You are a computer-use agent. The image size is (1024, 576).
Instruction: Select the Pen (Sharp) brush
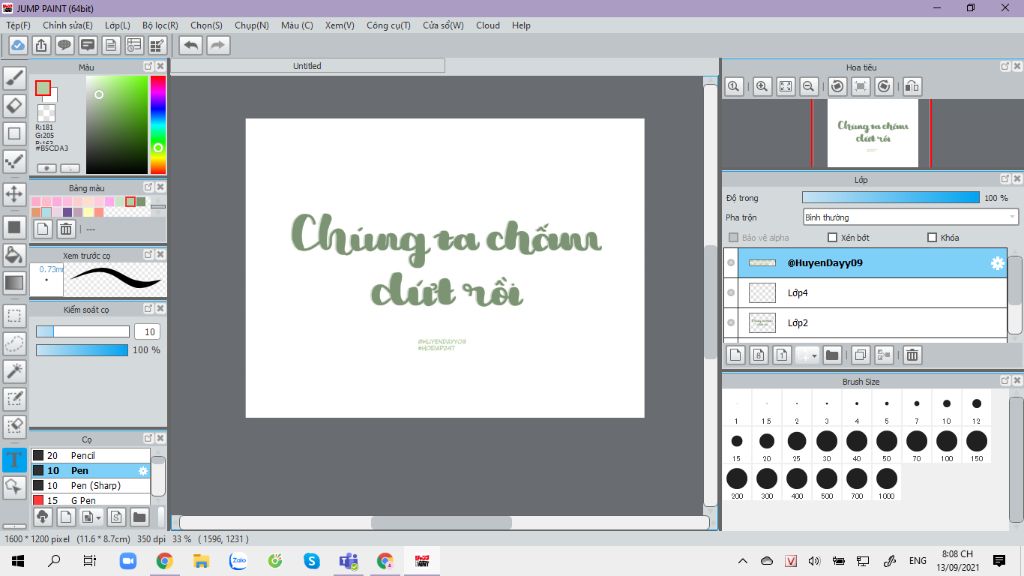(x=91, y=485)
